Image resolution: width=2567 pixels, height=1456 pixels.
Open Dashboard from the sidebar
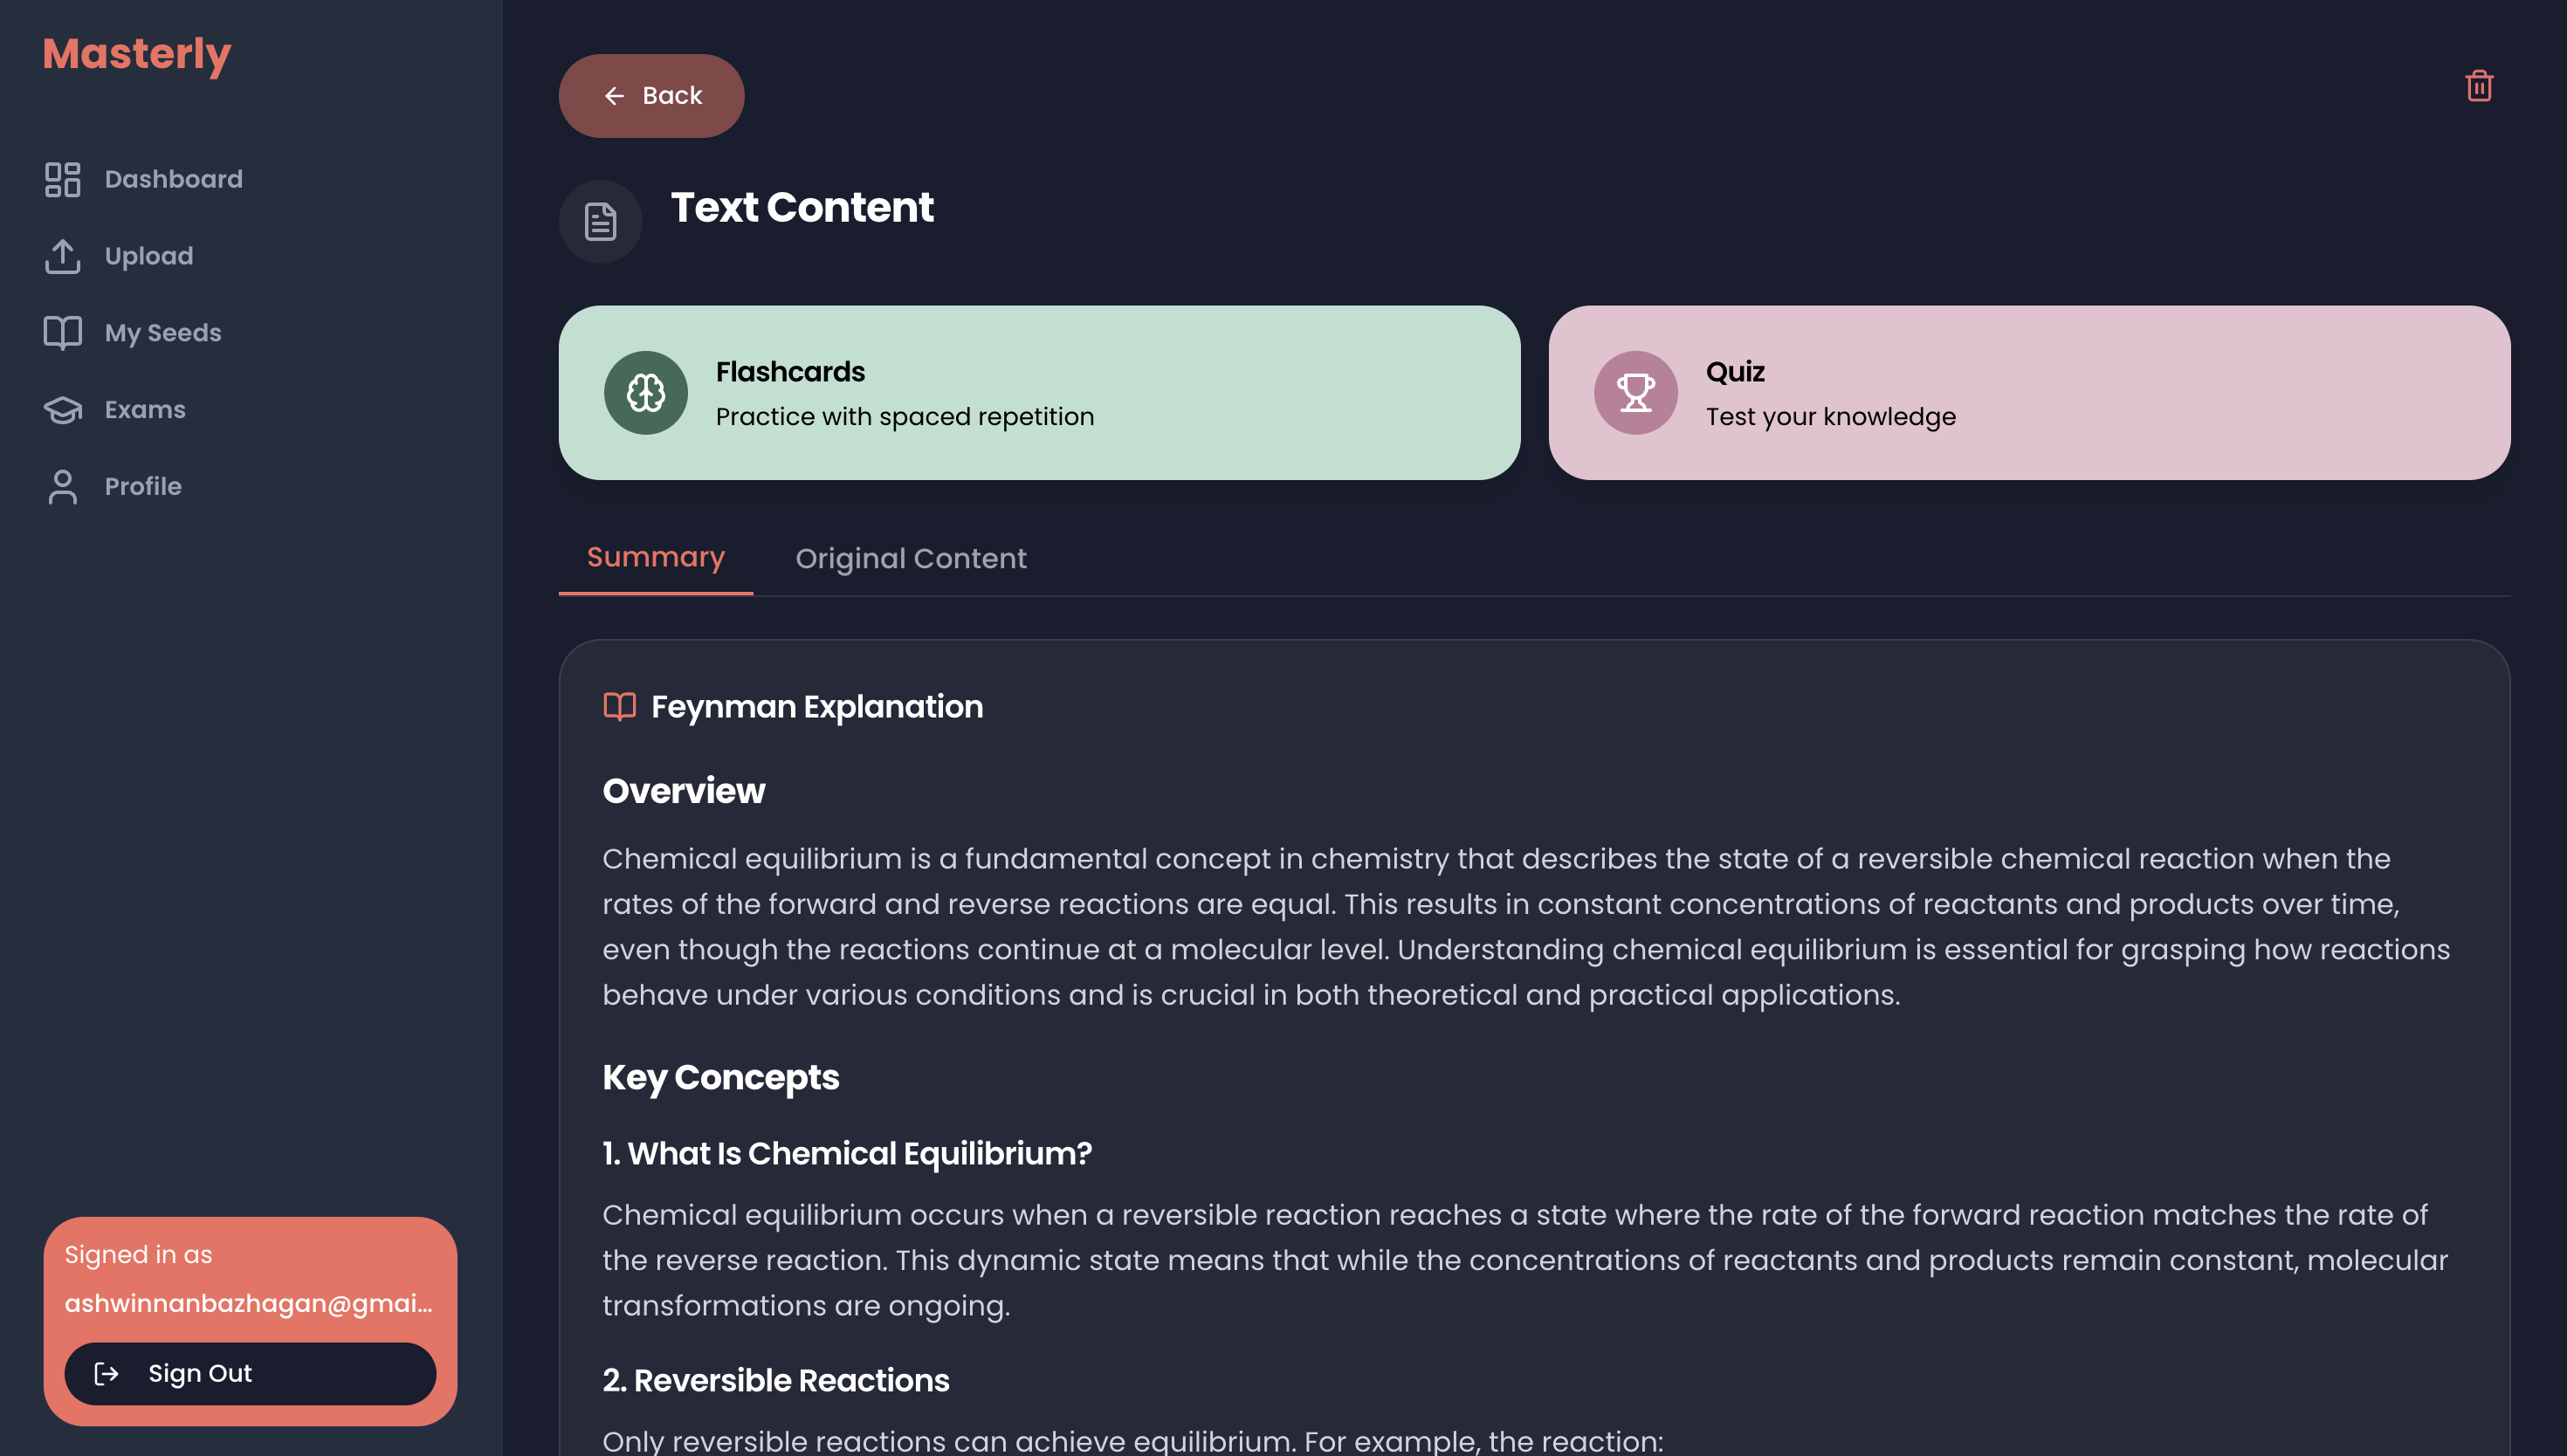click(173, 178)
